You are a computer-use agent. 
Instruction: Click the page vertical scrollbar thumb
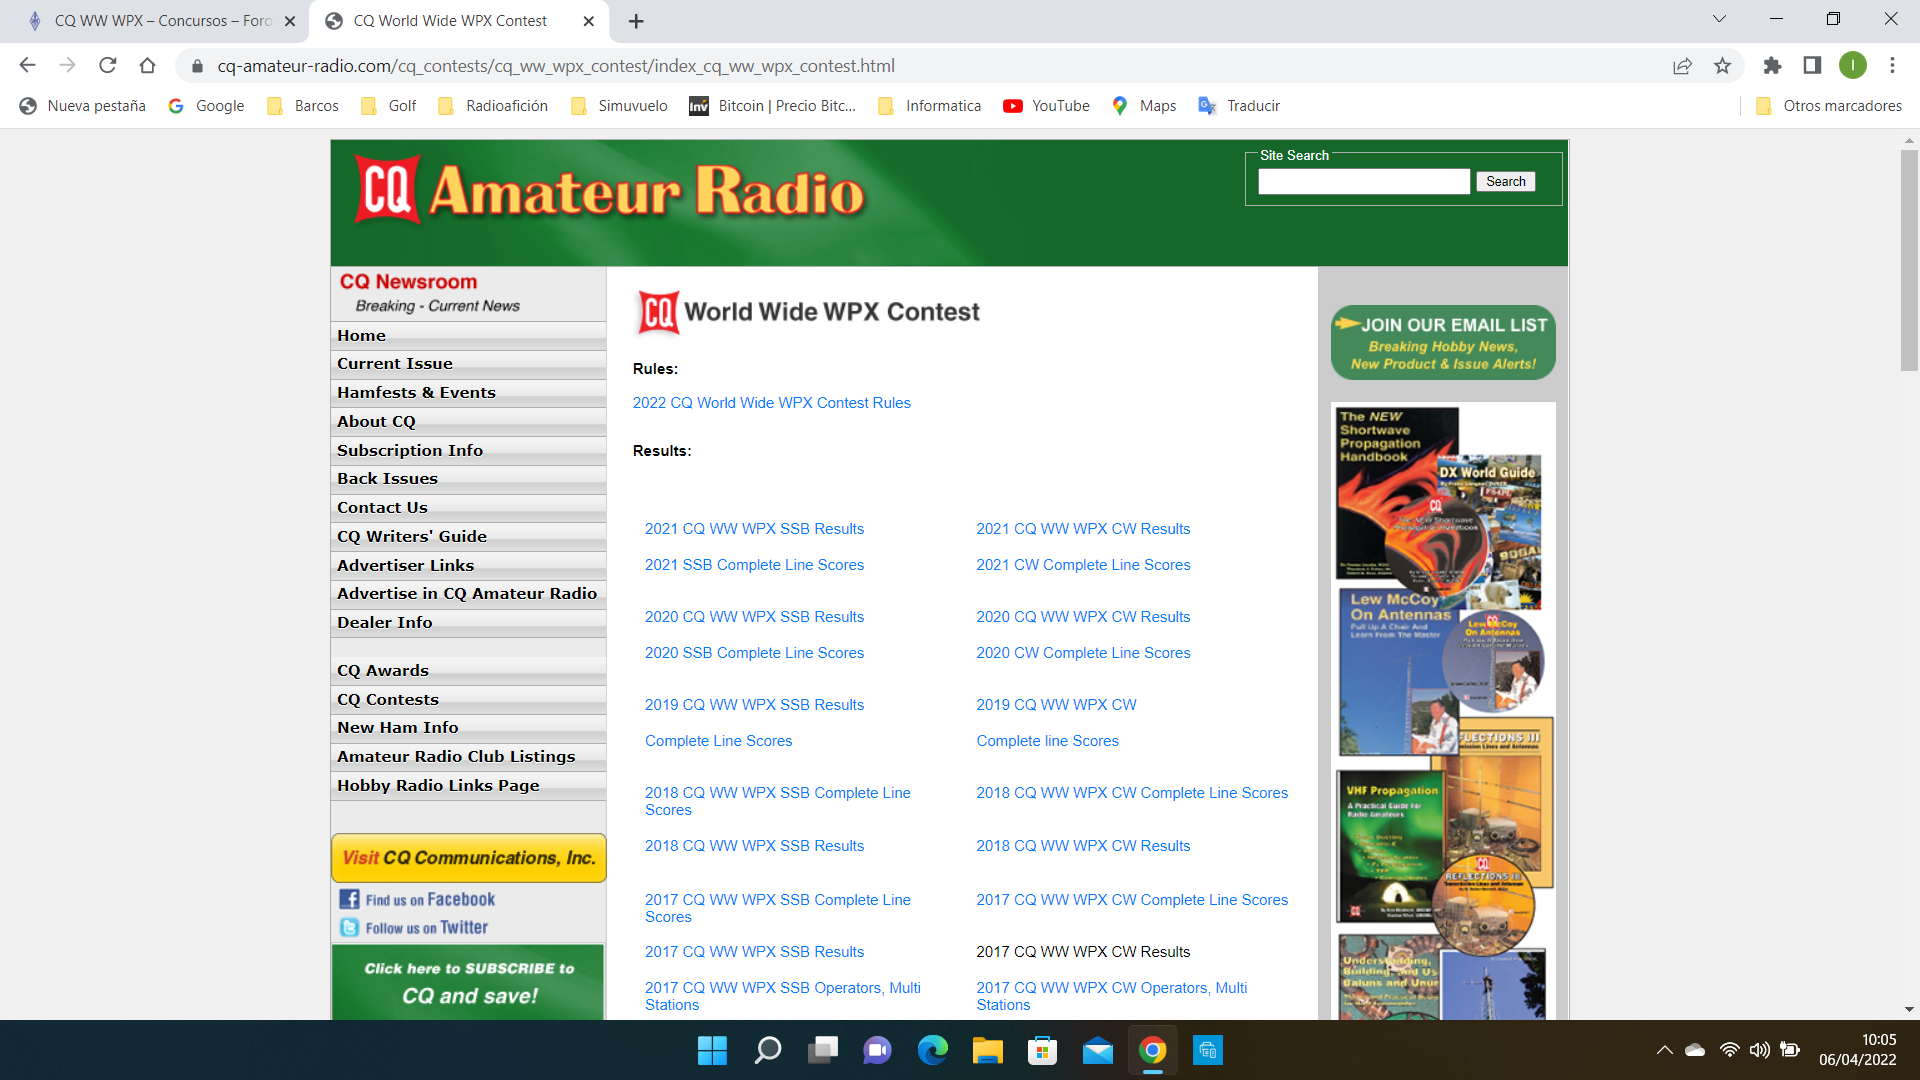[1908, 260]
